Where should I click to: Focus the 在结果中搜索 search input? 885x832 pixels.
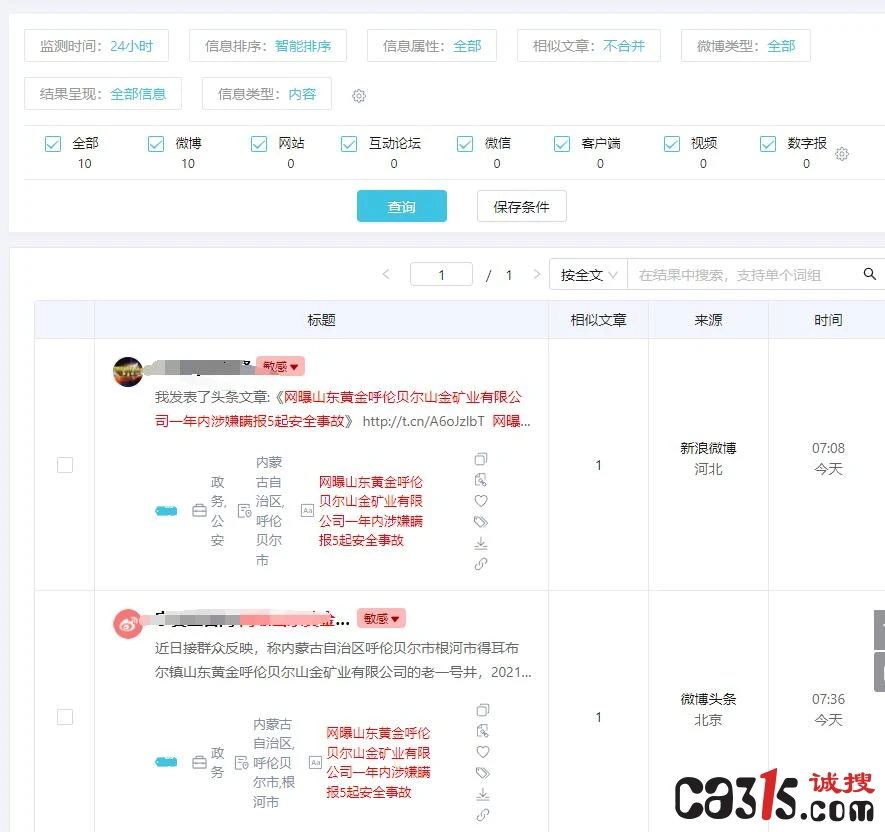(742, 275)
